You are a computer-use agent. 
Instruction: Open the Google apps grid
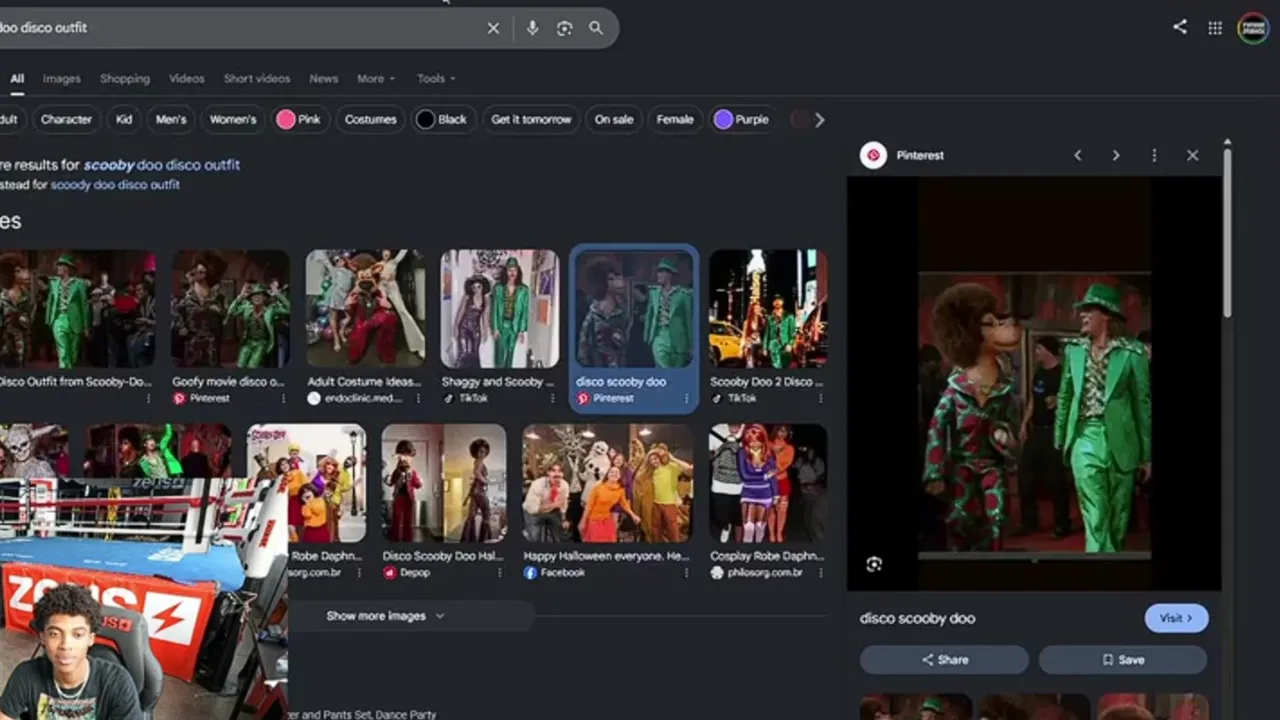(x=1215, y=28)
